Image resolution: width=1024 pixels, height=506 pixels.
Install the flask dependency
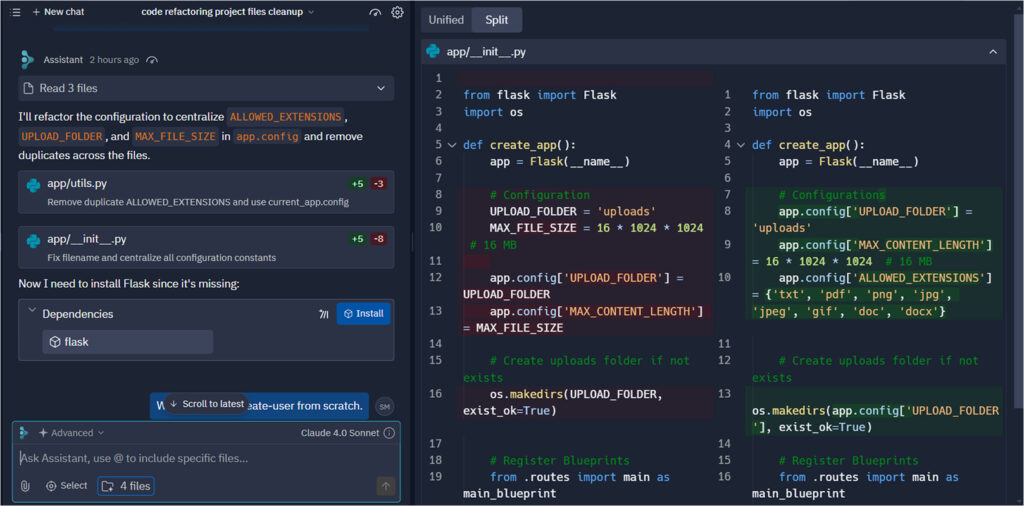363,313
